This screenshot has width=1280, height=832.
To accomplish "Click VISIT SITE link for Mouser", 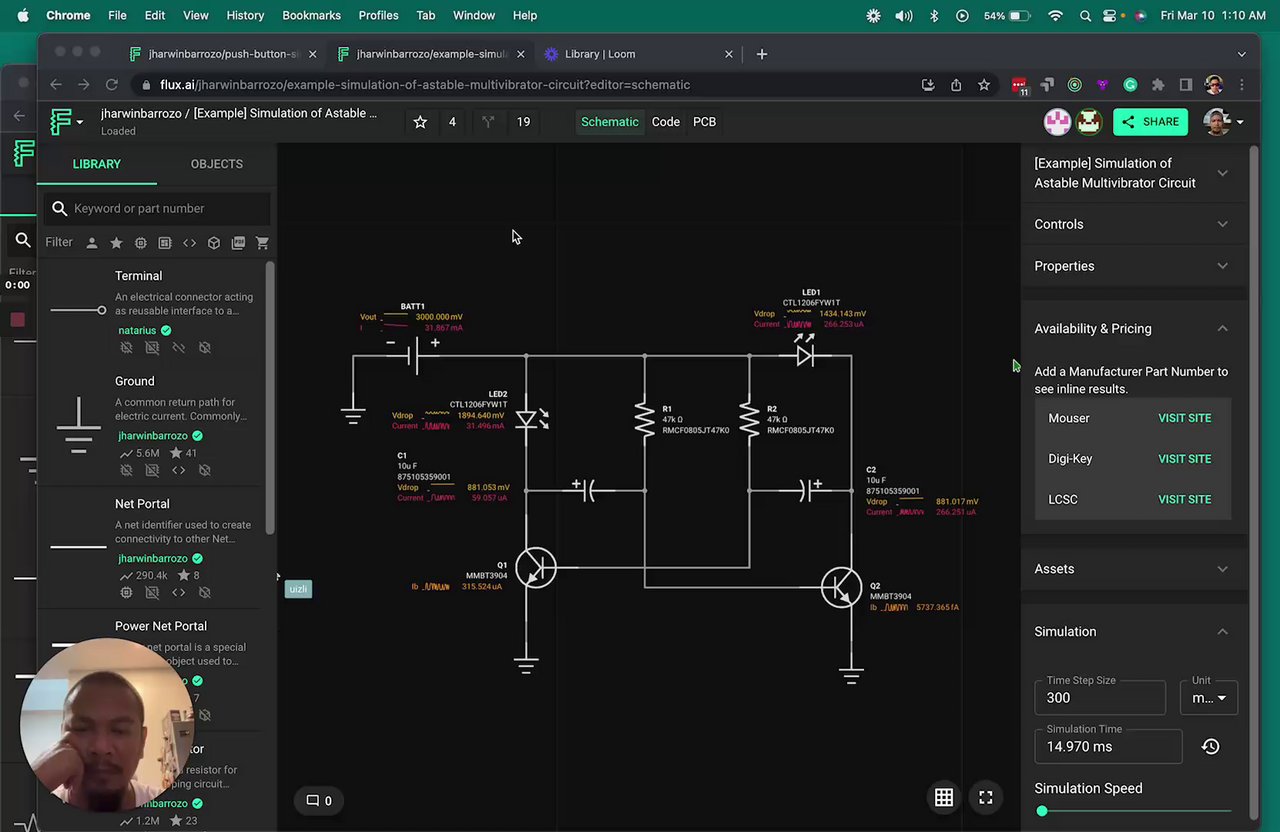I will [1184, 418].
